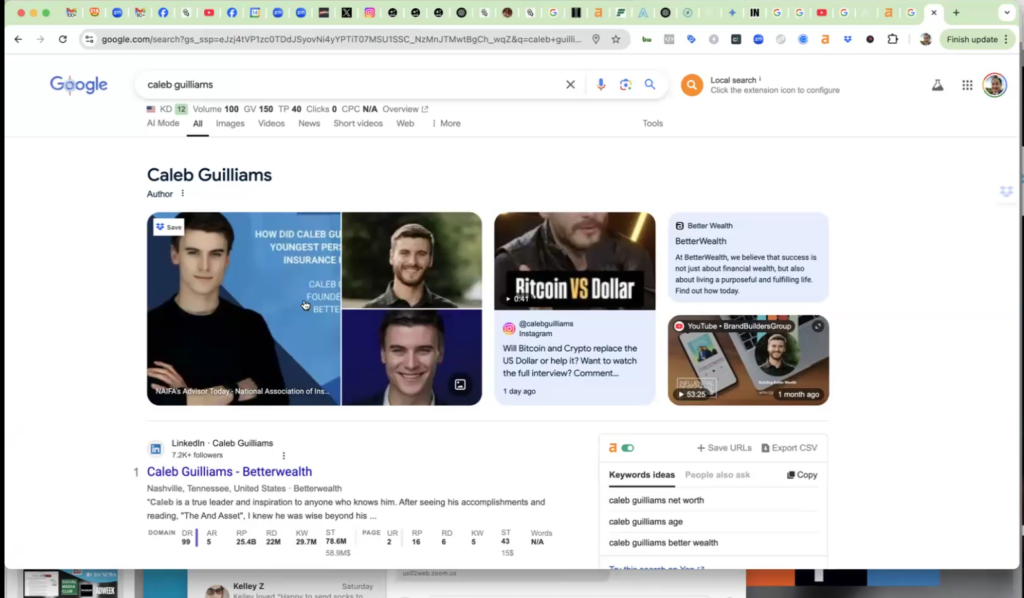Select the Web search tab
The height and width of the screenshot is (598, 1024).
405,123
